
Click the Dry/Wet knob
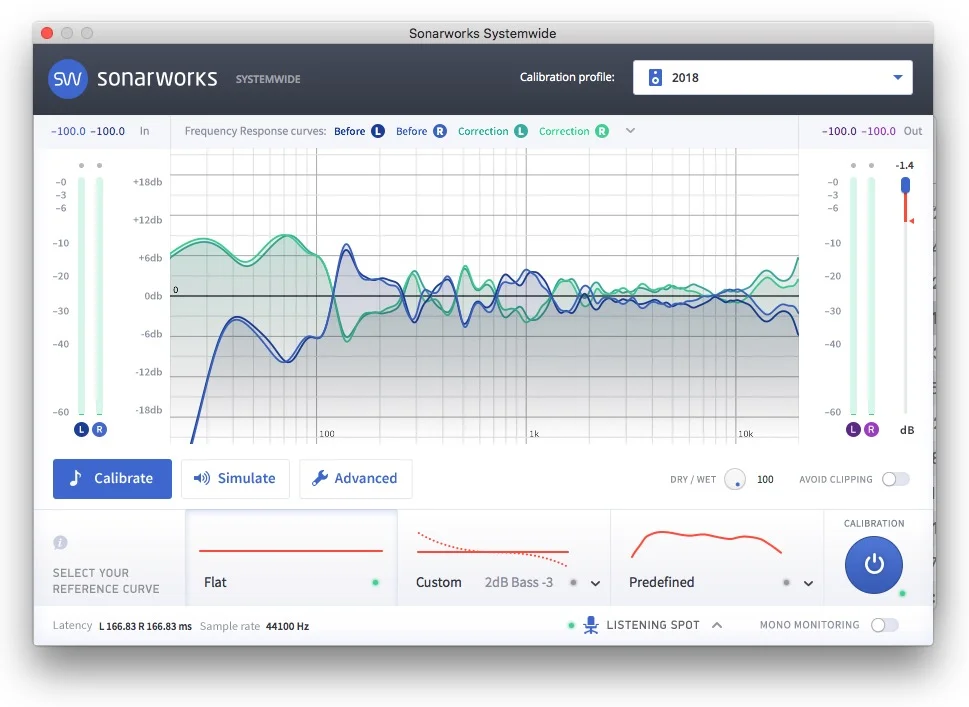735,479
